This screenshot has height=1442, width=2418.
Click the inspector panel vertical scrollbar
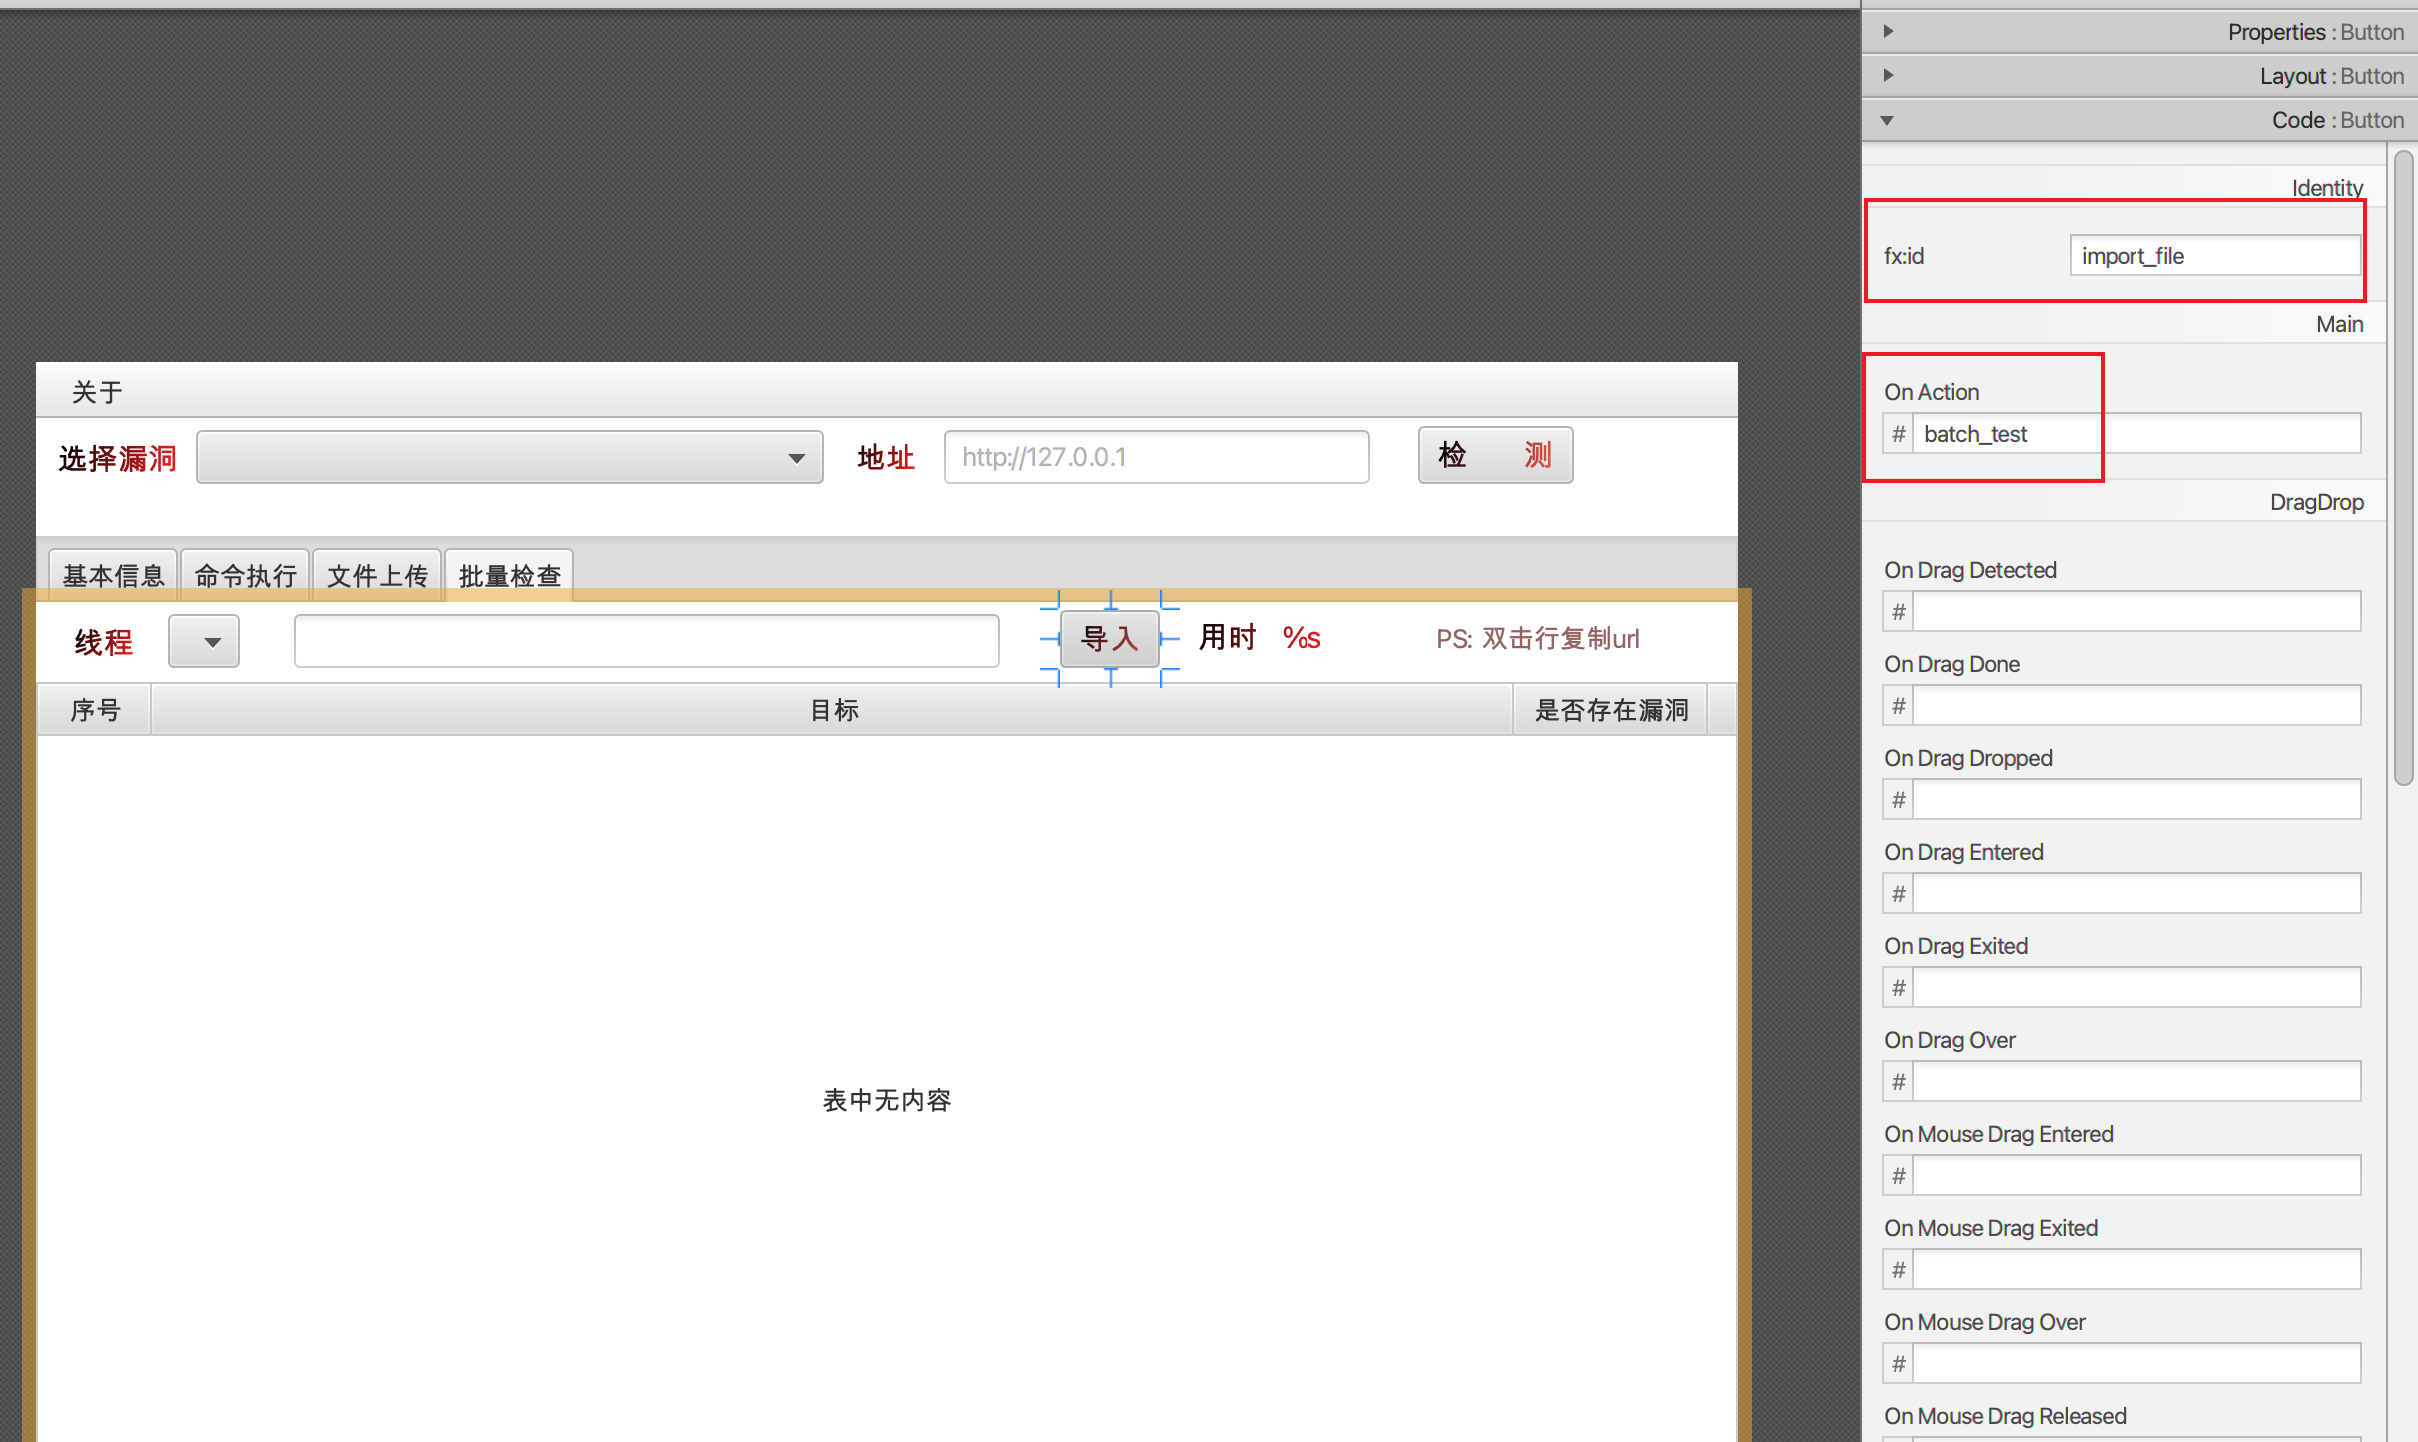(x=2404, y=466)
